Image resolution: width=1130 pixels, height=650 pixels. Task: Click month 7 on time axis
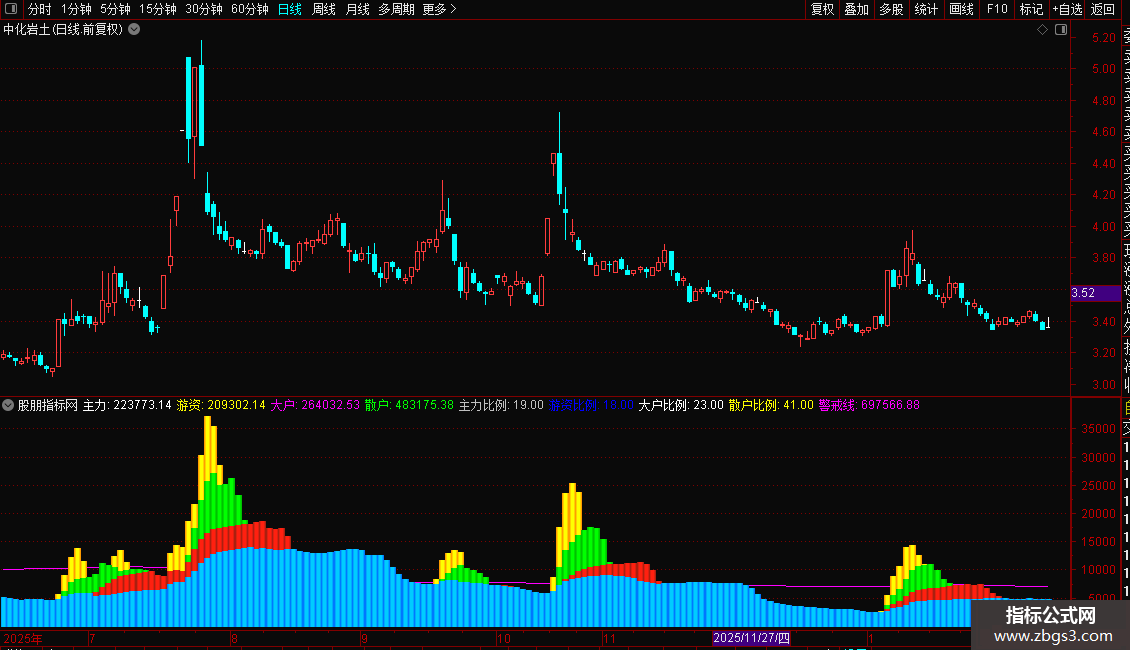pos(92,638)
